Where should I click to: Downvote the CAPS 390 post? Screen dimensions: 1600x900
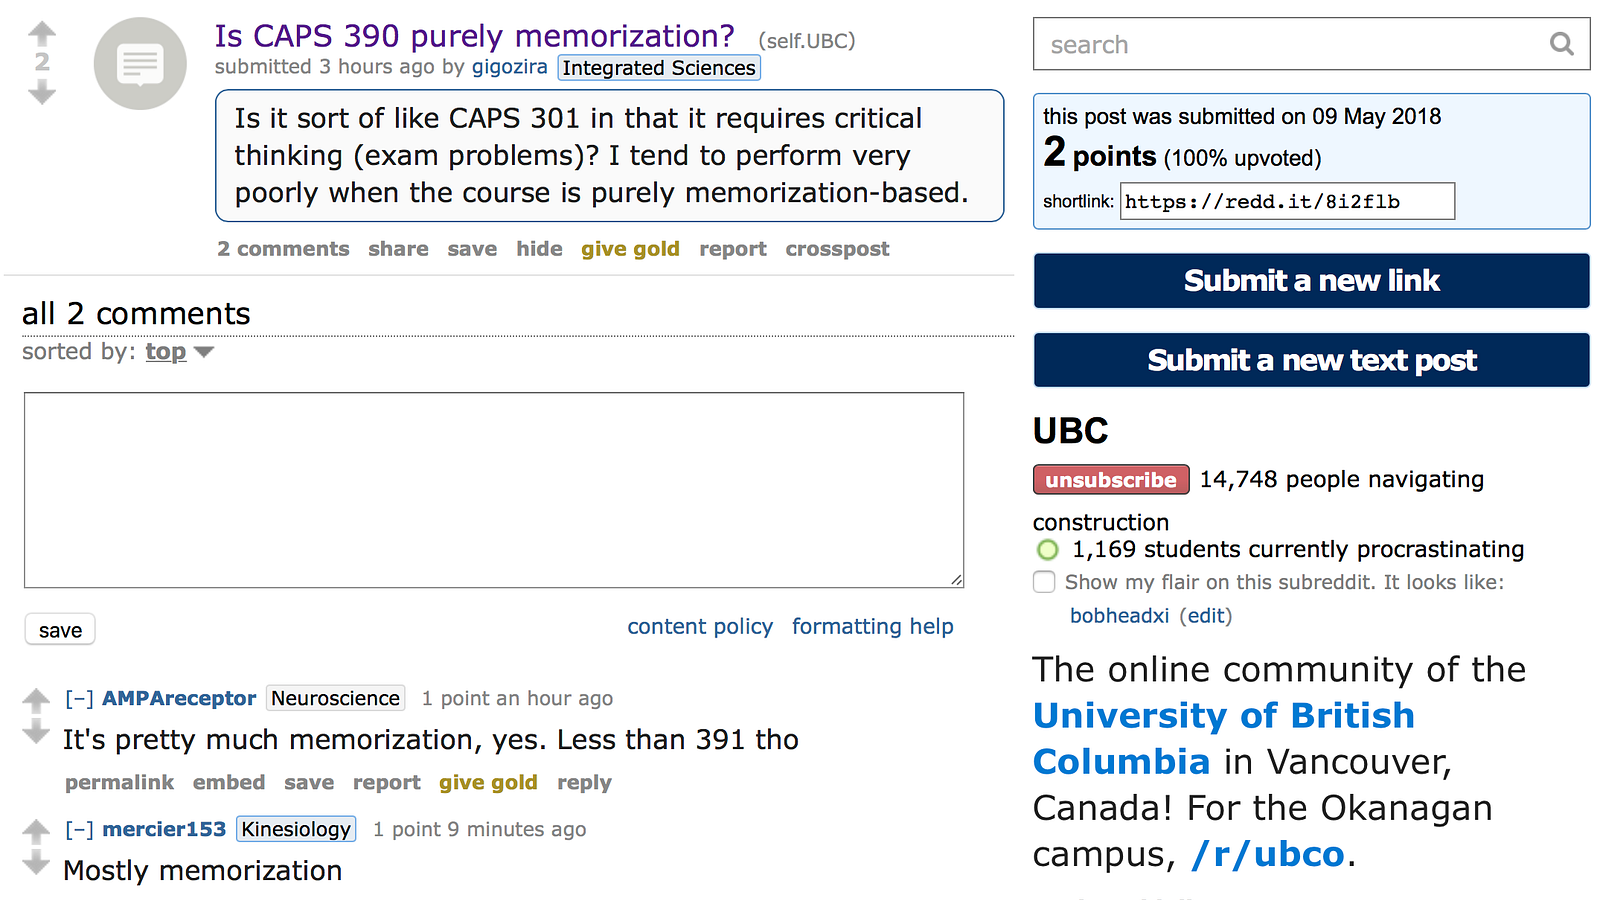point(42,94)
